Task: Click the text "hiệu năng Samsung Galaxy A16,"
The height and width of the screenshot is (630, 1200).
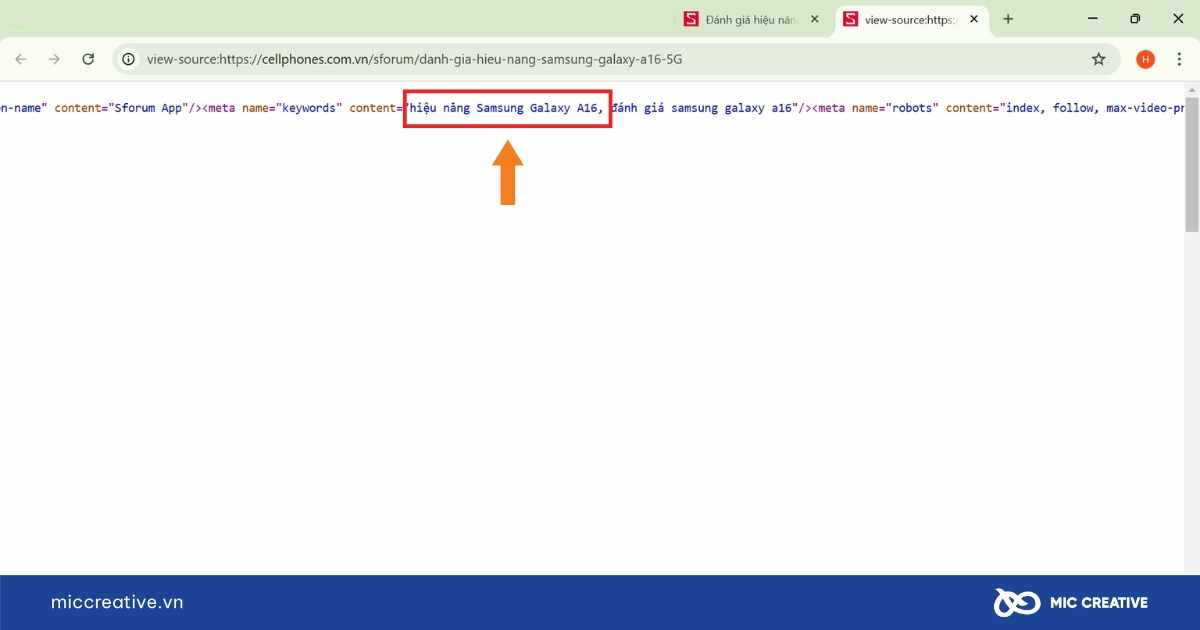Action: tap(507, 108)
